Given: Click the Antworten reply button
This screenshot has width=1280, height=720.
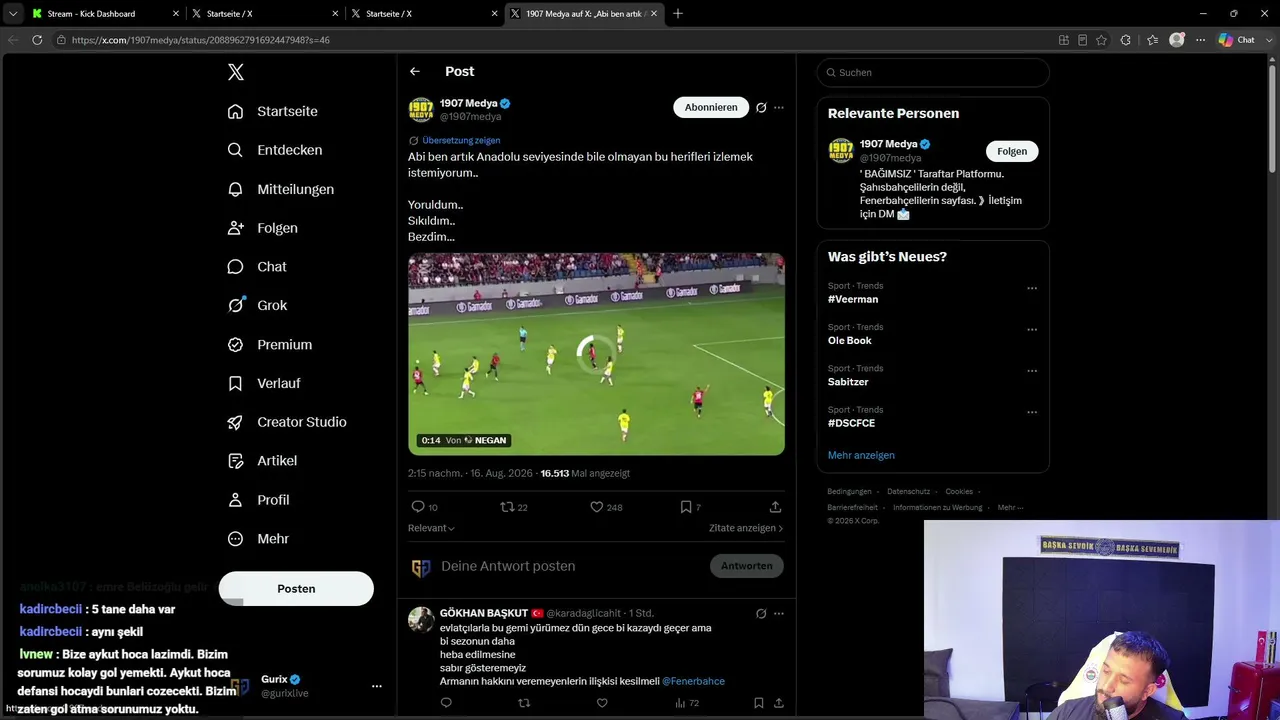Looking at the screenshot, I should point(747,566).
